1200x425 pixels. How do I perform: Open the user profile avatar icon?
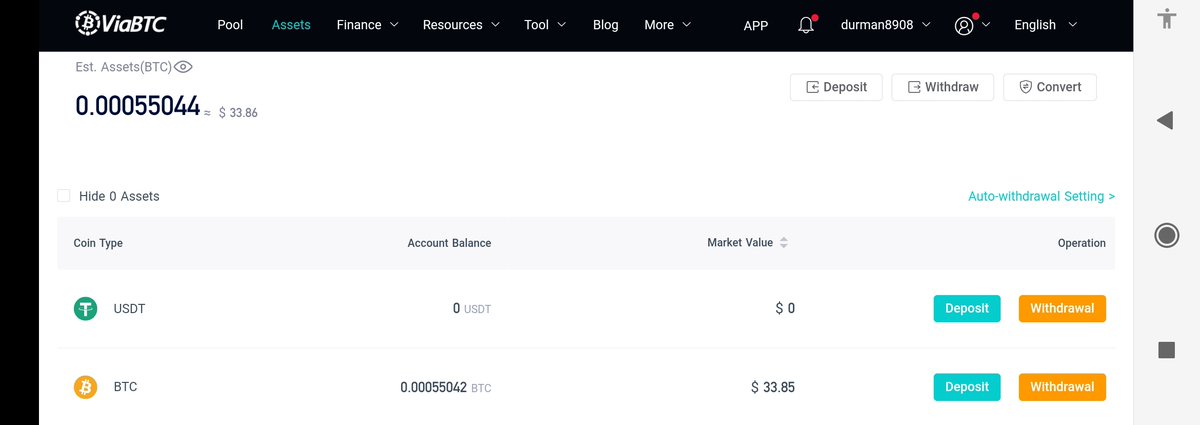(964, 25)
